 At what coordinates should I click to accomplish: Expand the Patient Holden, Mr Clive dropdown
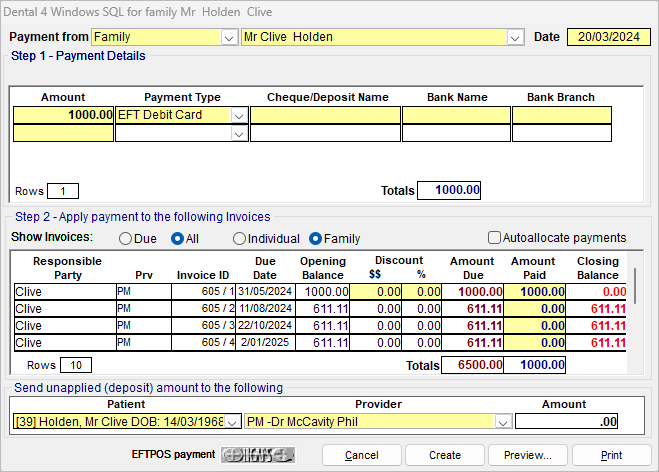(232, 422)
